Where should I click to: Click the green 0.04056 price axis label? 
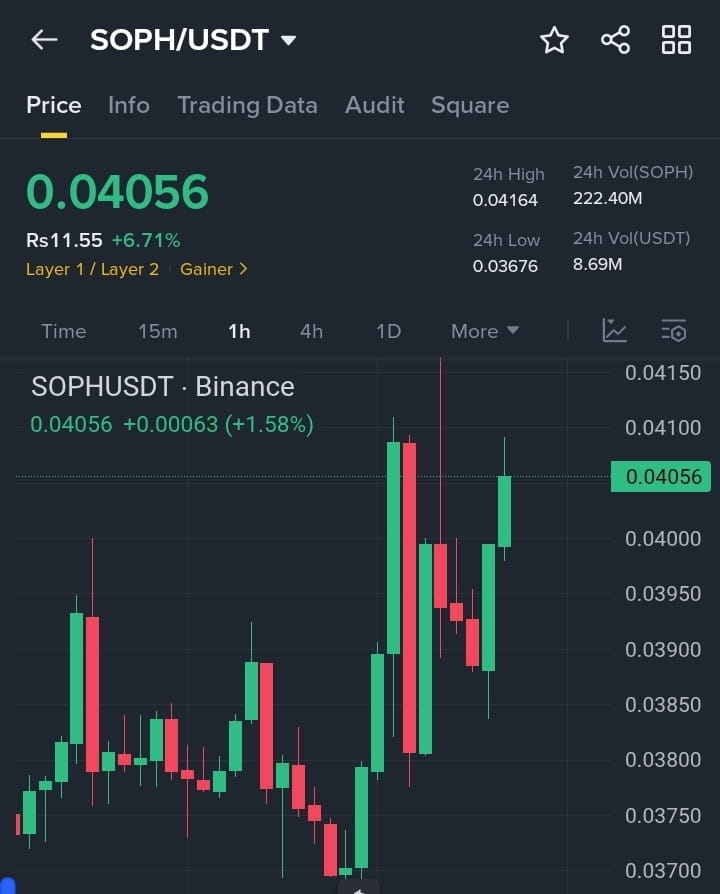tap(661, 477)
